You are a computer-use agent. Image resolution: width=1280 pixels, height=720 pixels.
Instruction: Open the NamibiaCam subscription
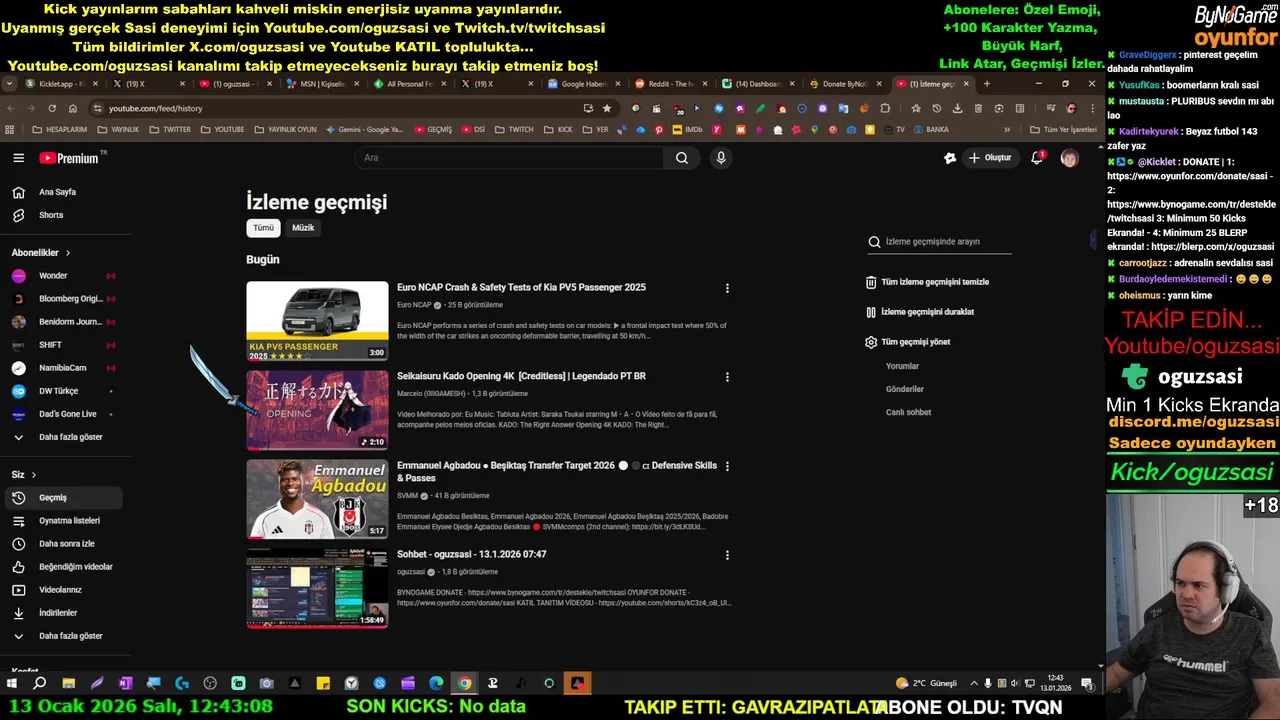tap(62, 368)
